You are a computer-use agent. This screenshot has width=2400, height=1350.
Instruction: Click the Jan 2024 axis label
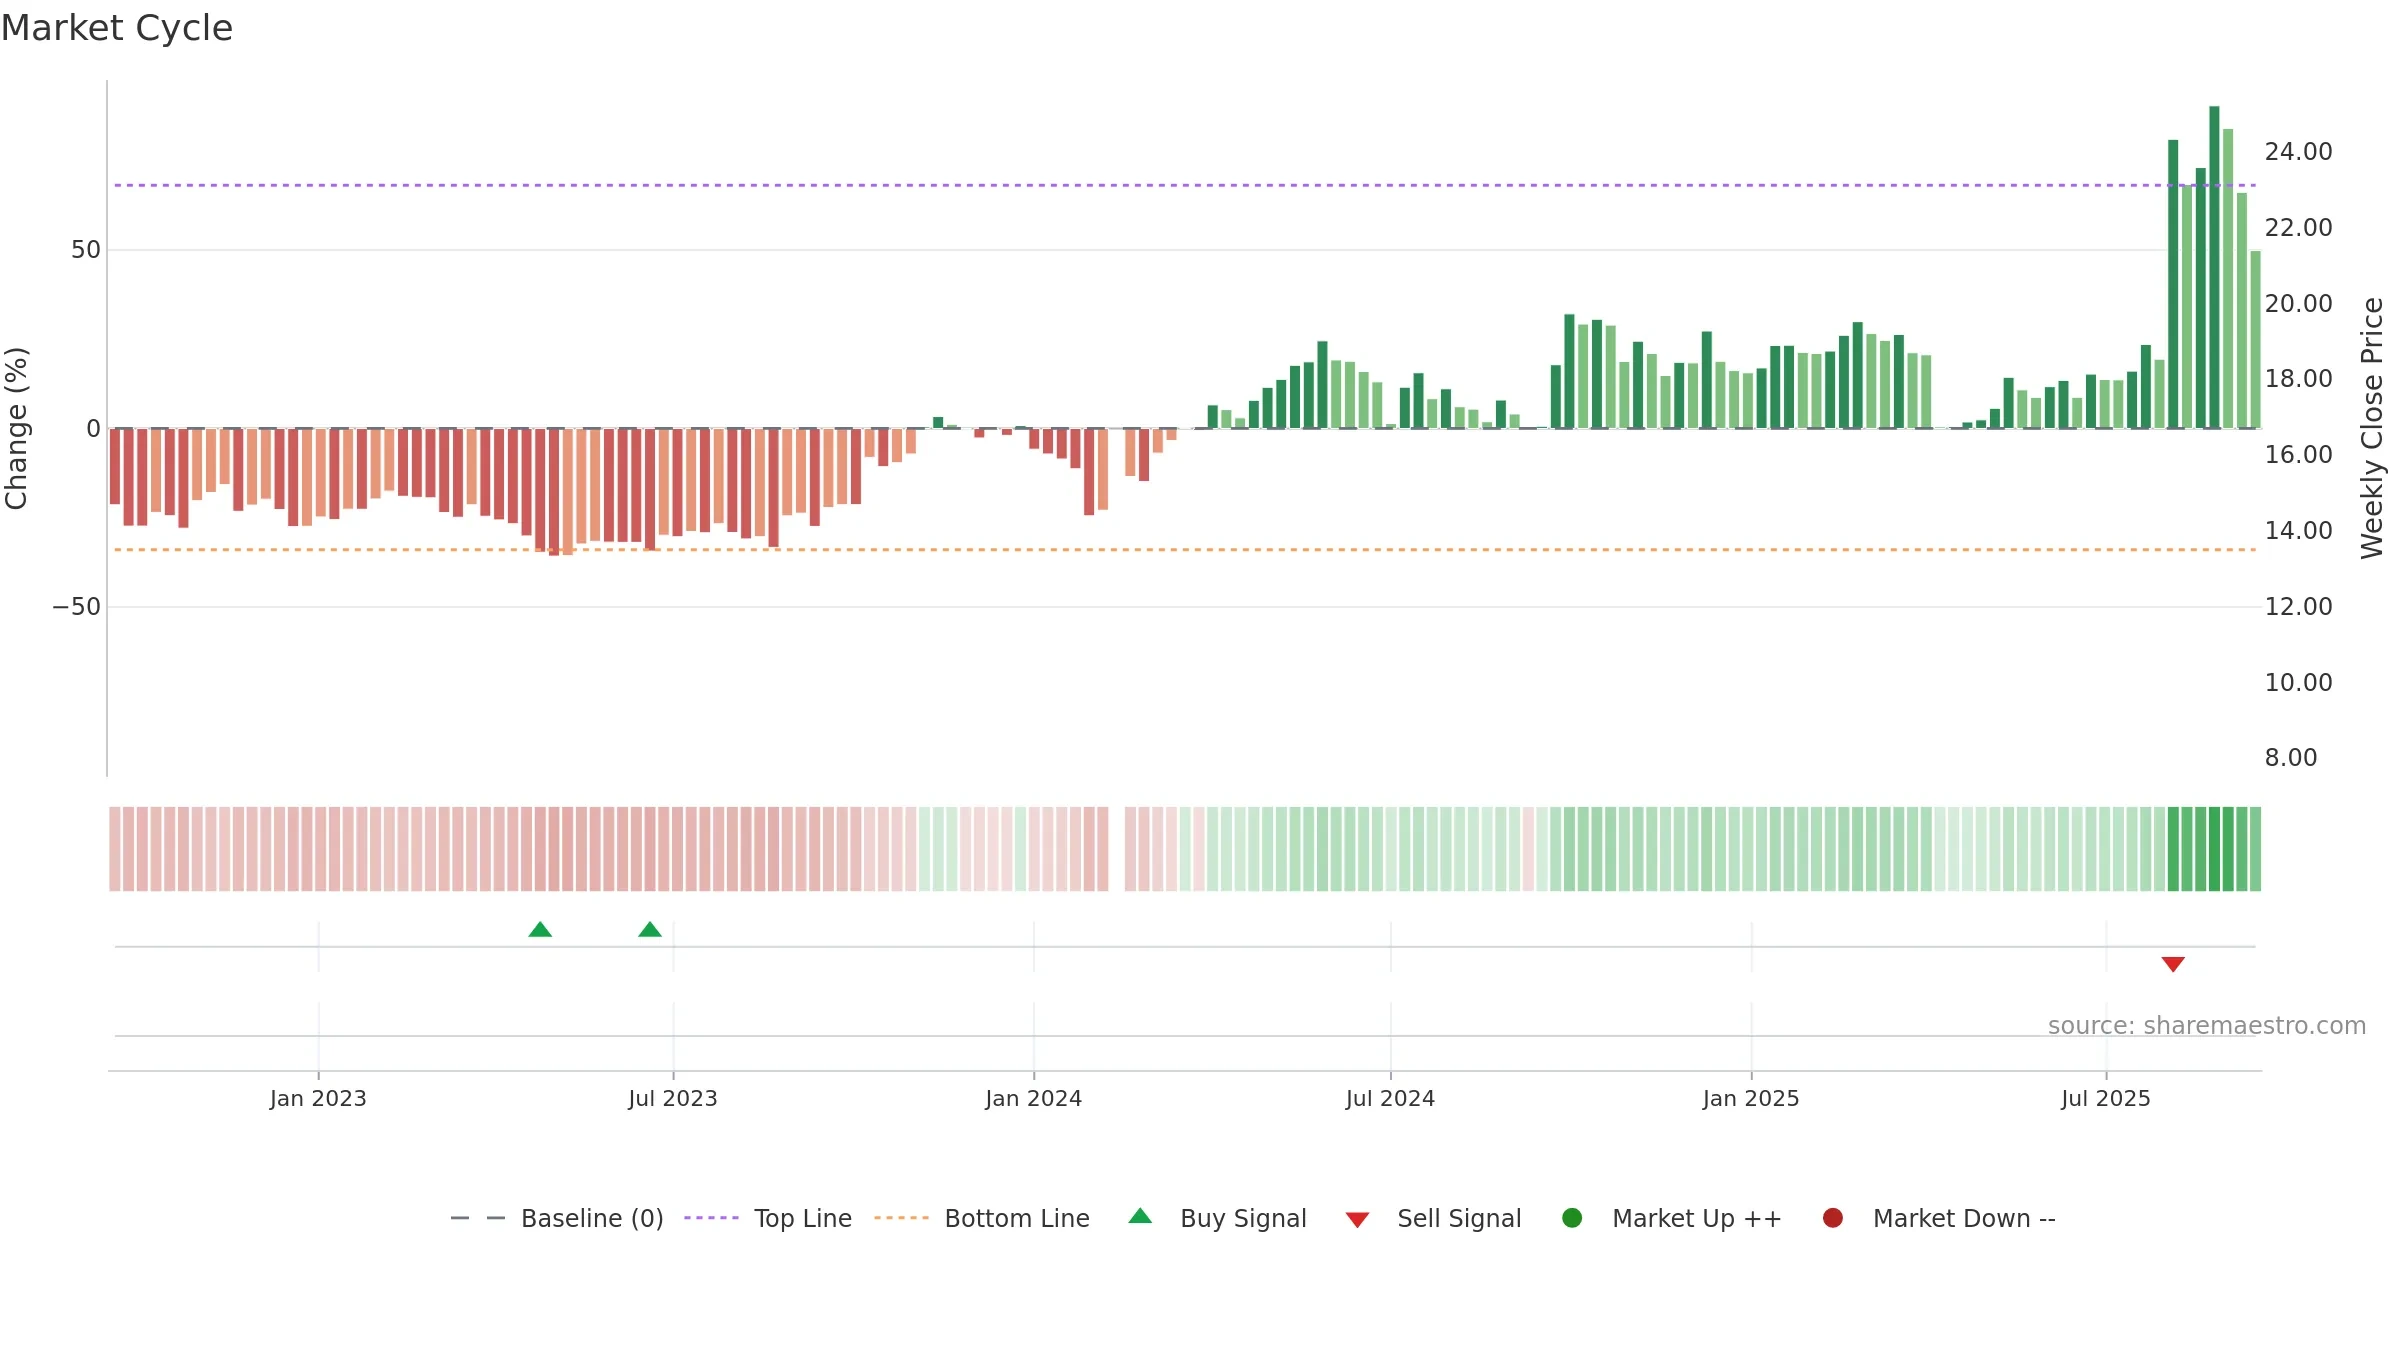click(x=1033, y=1098)
